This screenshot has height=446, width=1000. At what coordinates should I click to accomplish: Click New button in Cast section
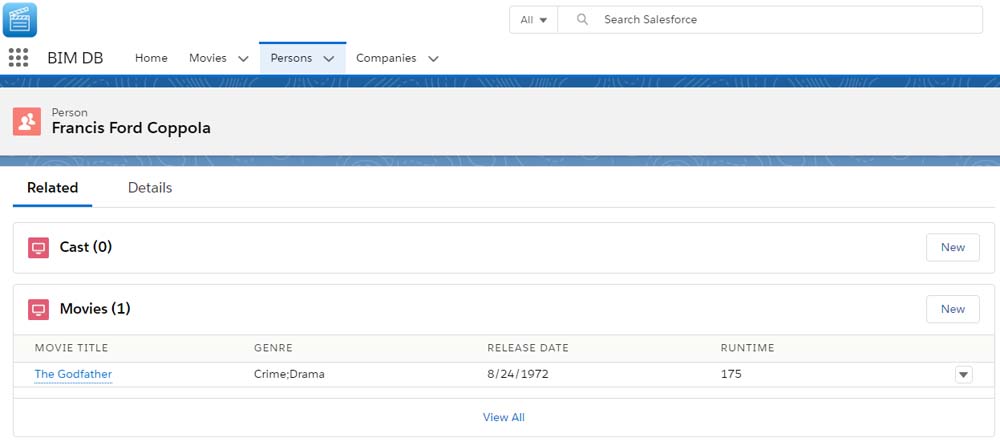tap(953, 247)
